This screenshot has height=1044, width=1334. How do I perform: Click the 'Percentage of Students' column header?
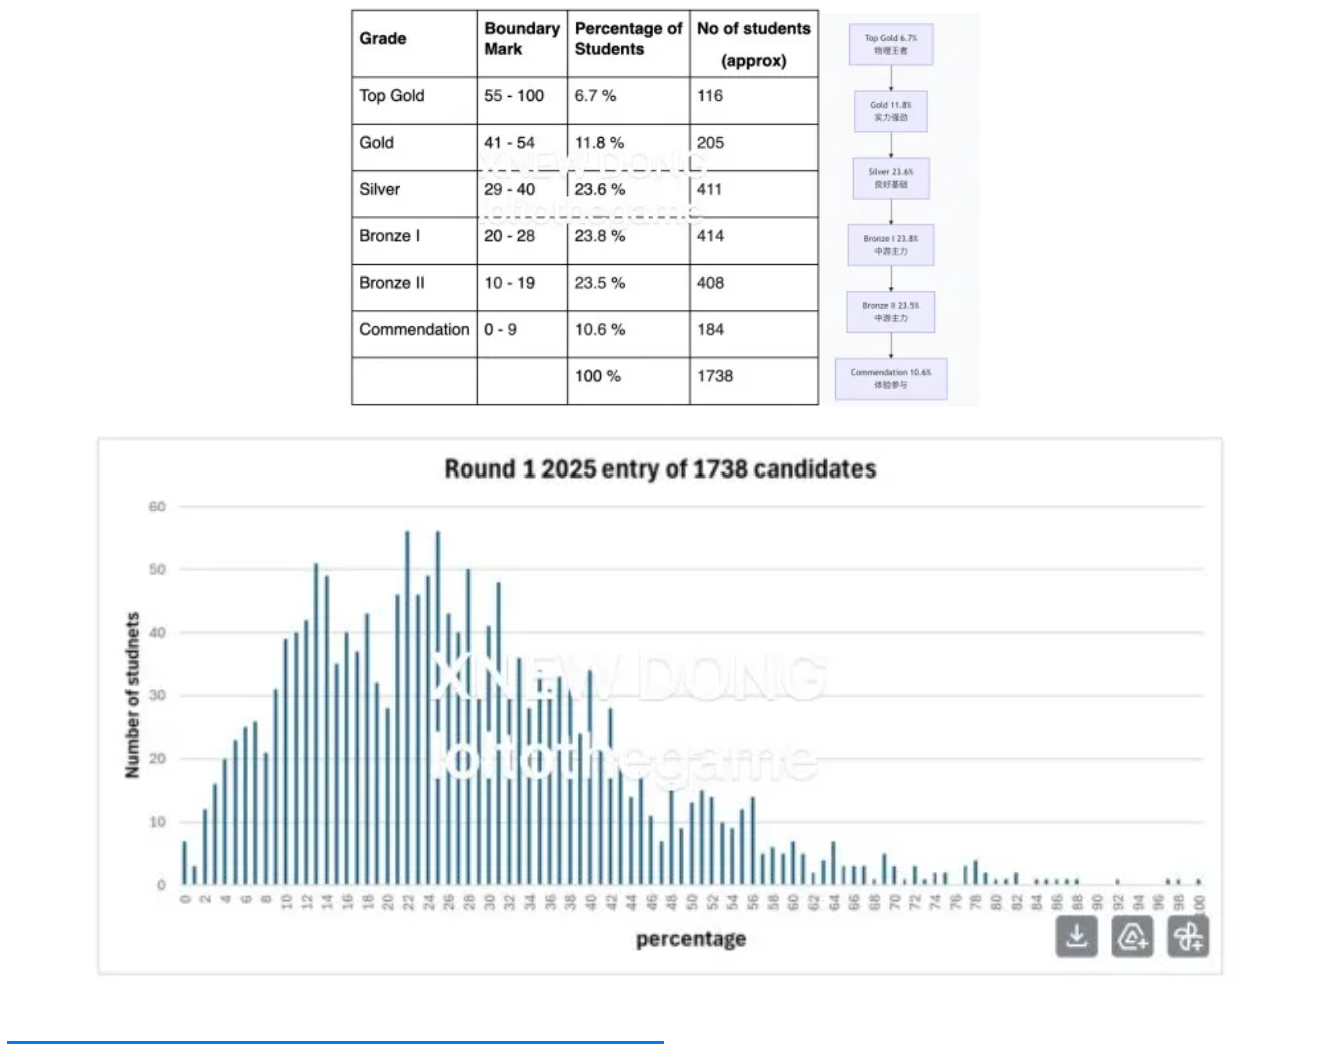click(628, 39)
